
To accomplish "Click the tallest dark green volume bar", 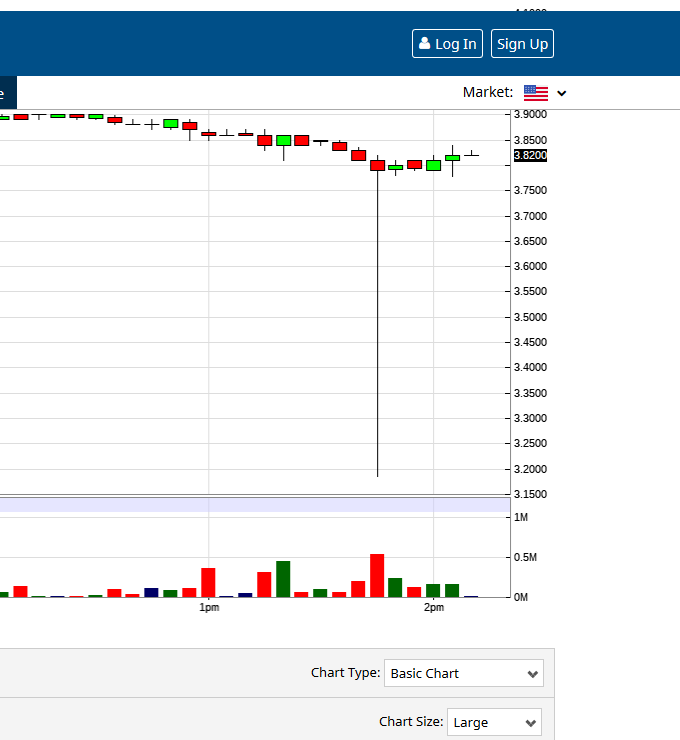I will pyautogui.click(x=283, y=579).
